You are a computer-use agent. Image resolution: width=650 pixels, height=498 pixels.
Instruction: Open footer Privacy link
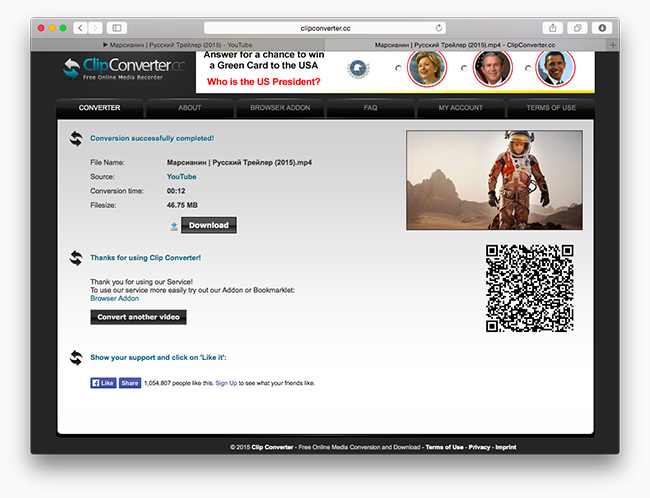click(479, 447)
